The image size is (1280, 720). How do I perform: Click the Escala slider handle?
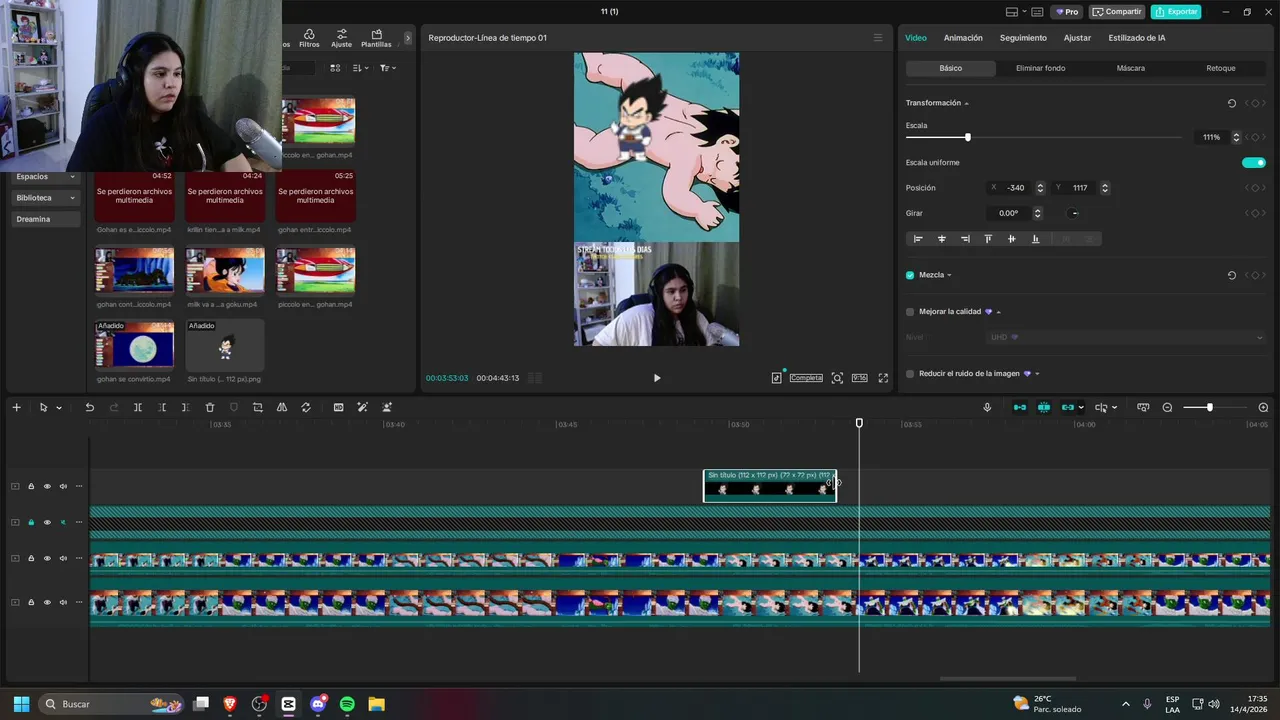(967, 137)
